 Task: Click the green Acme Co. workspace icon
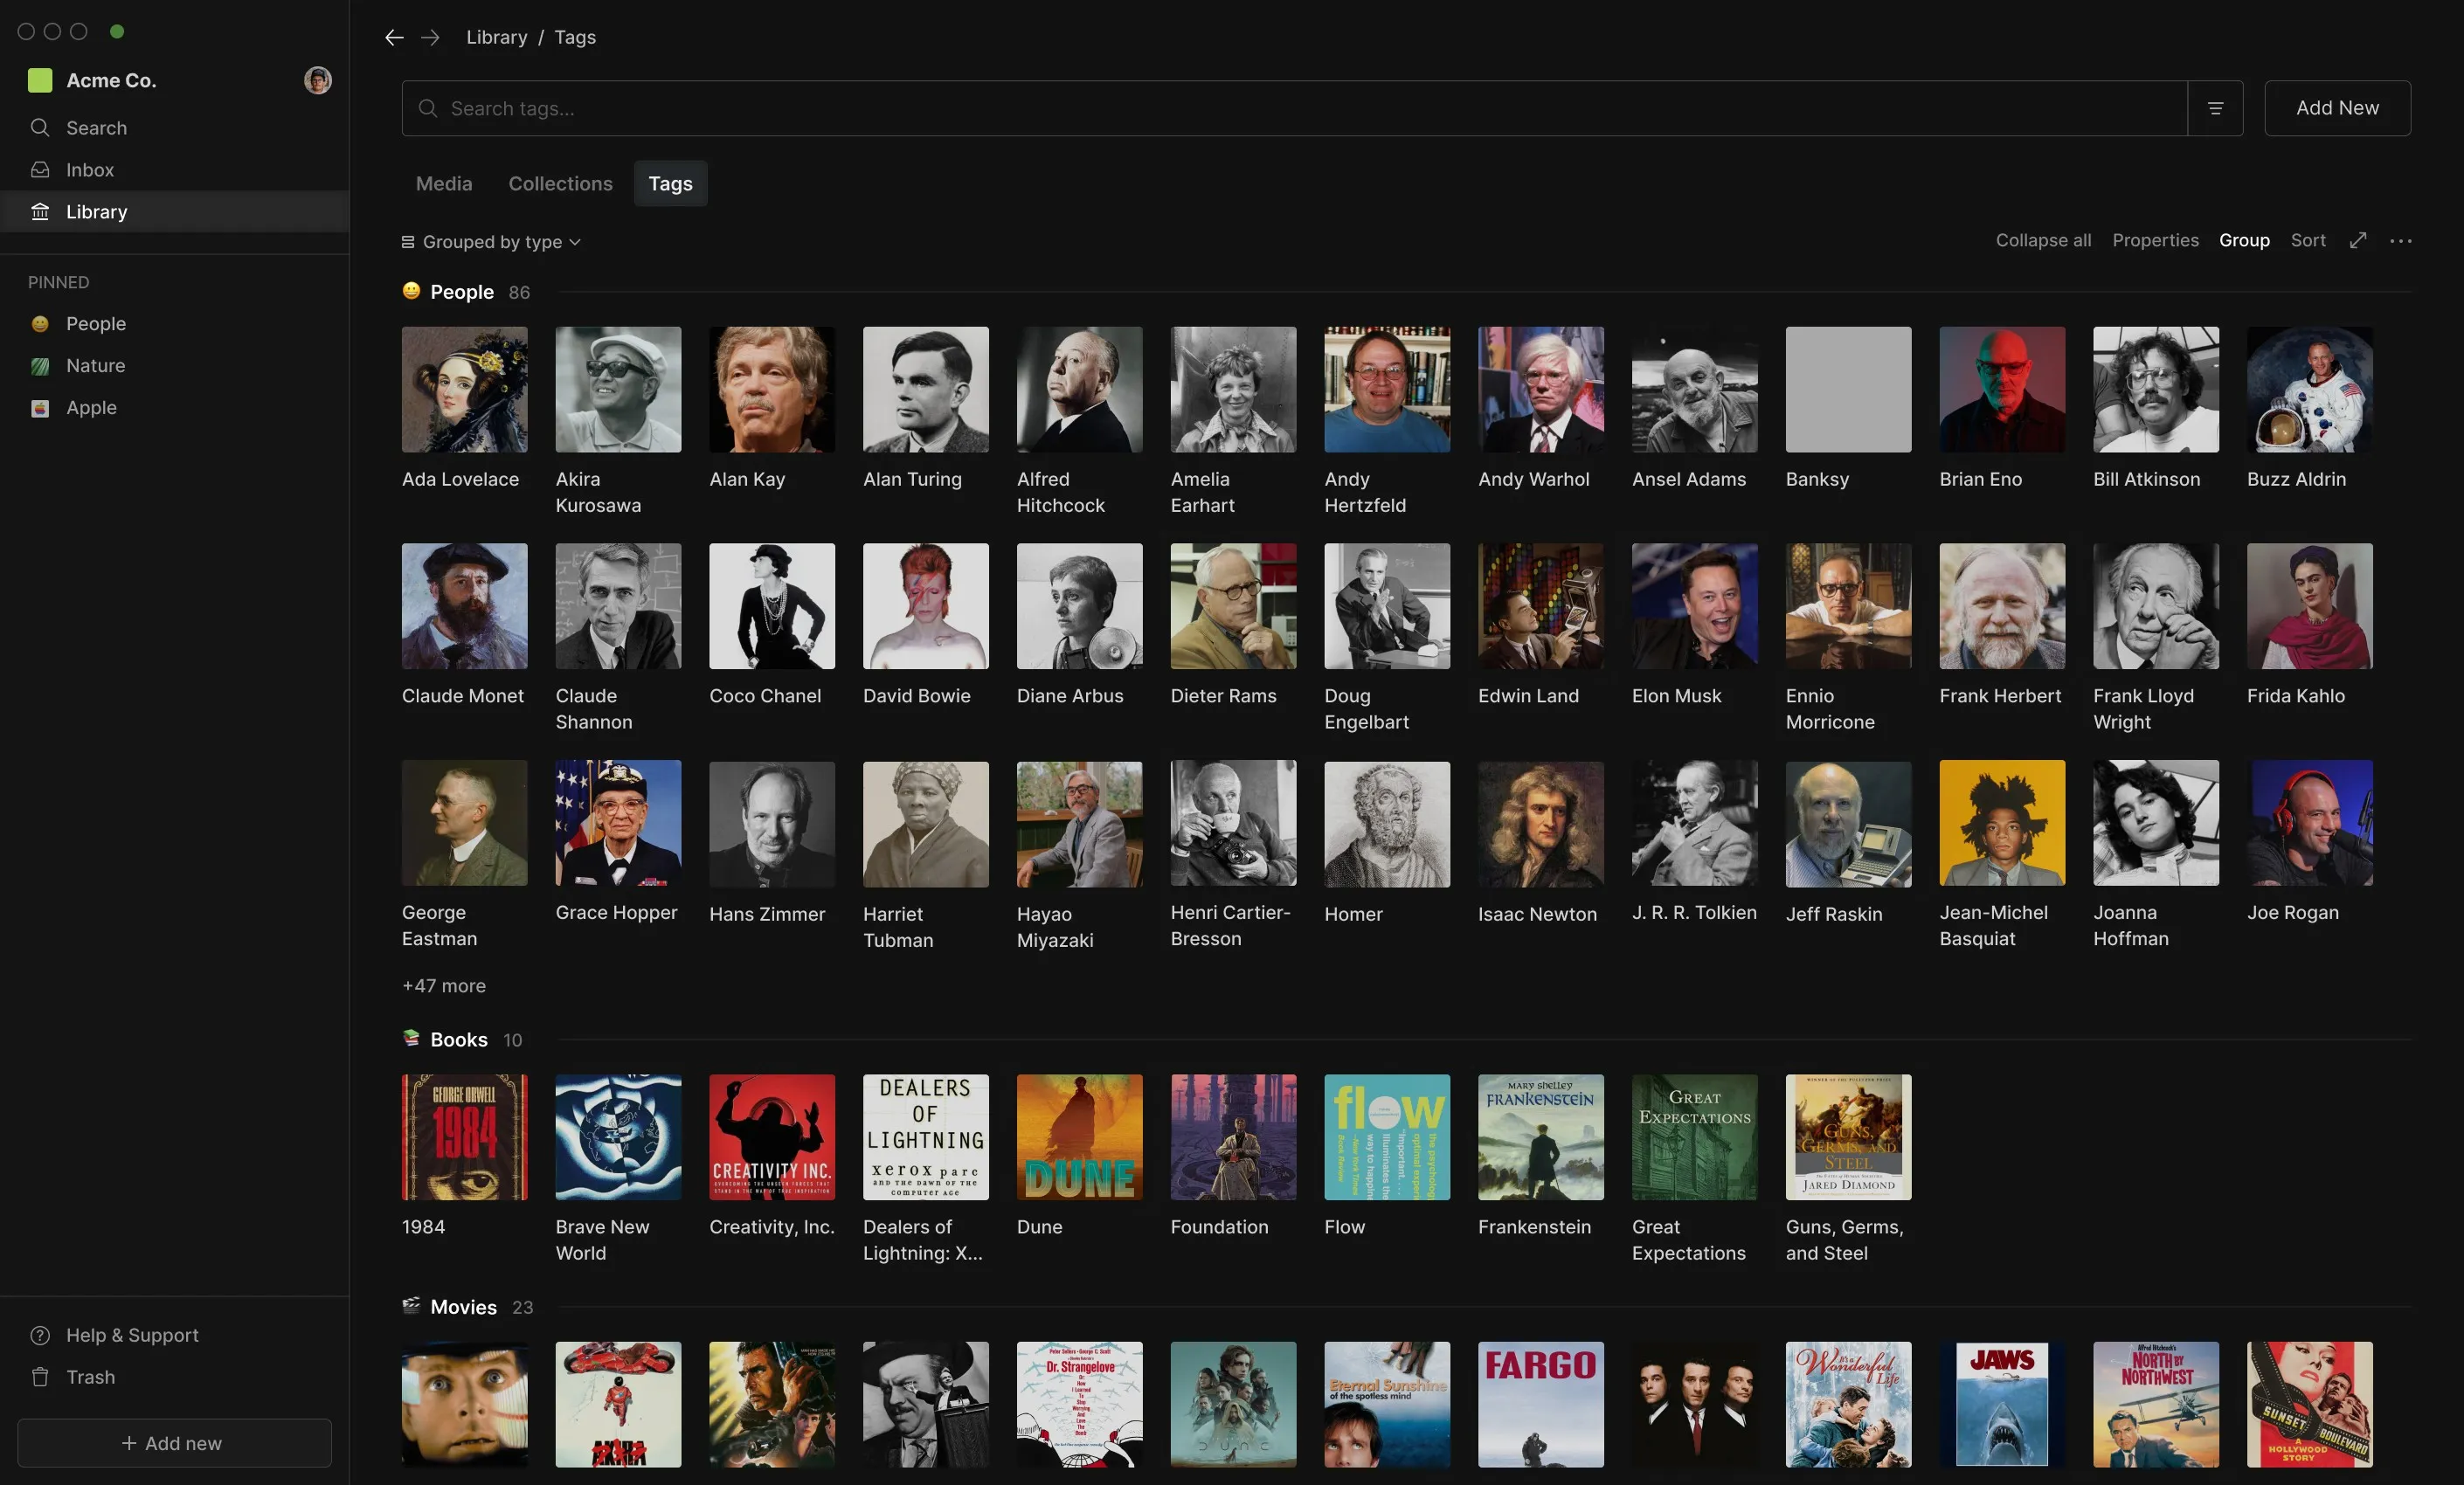point(40,80)
